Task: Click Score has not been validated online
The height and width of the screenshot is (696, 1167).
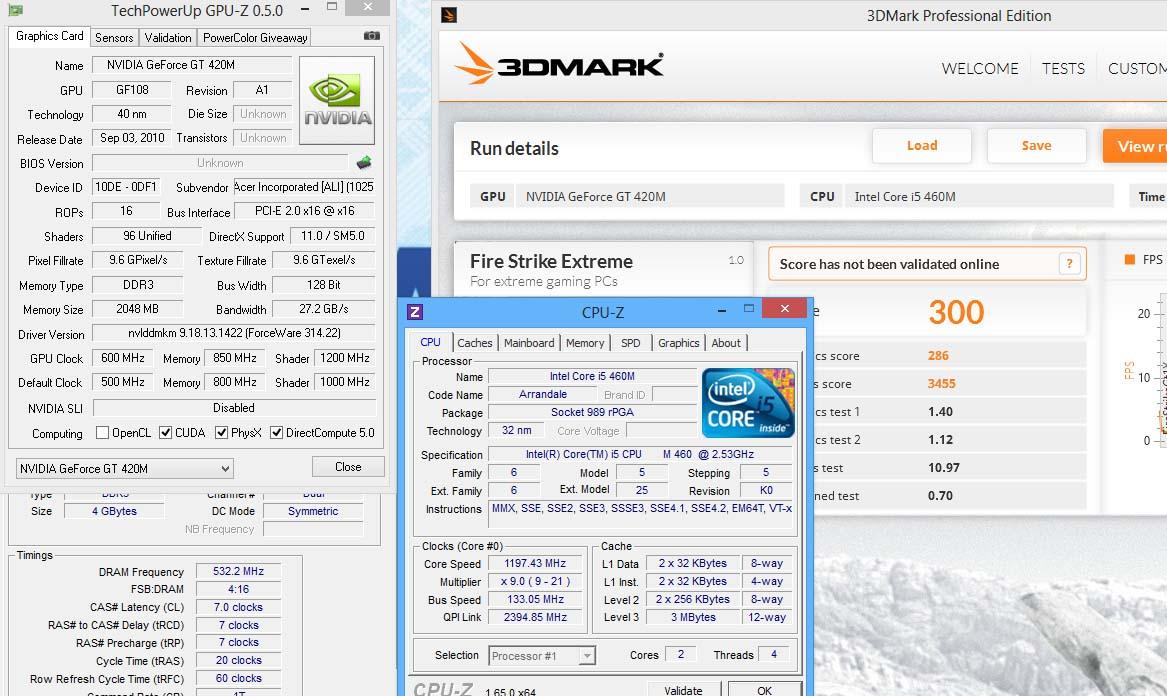Action: coord(889,264)
